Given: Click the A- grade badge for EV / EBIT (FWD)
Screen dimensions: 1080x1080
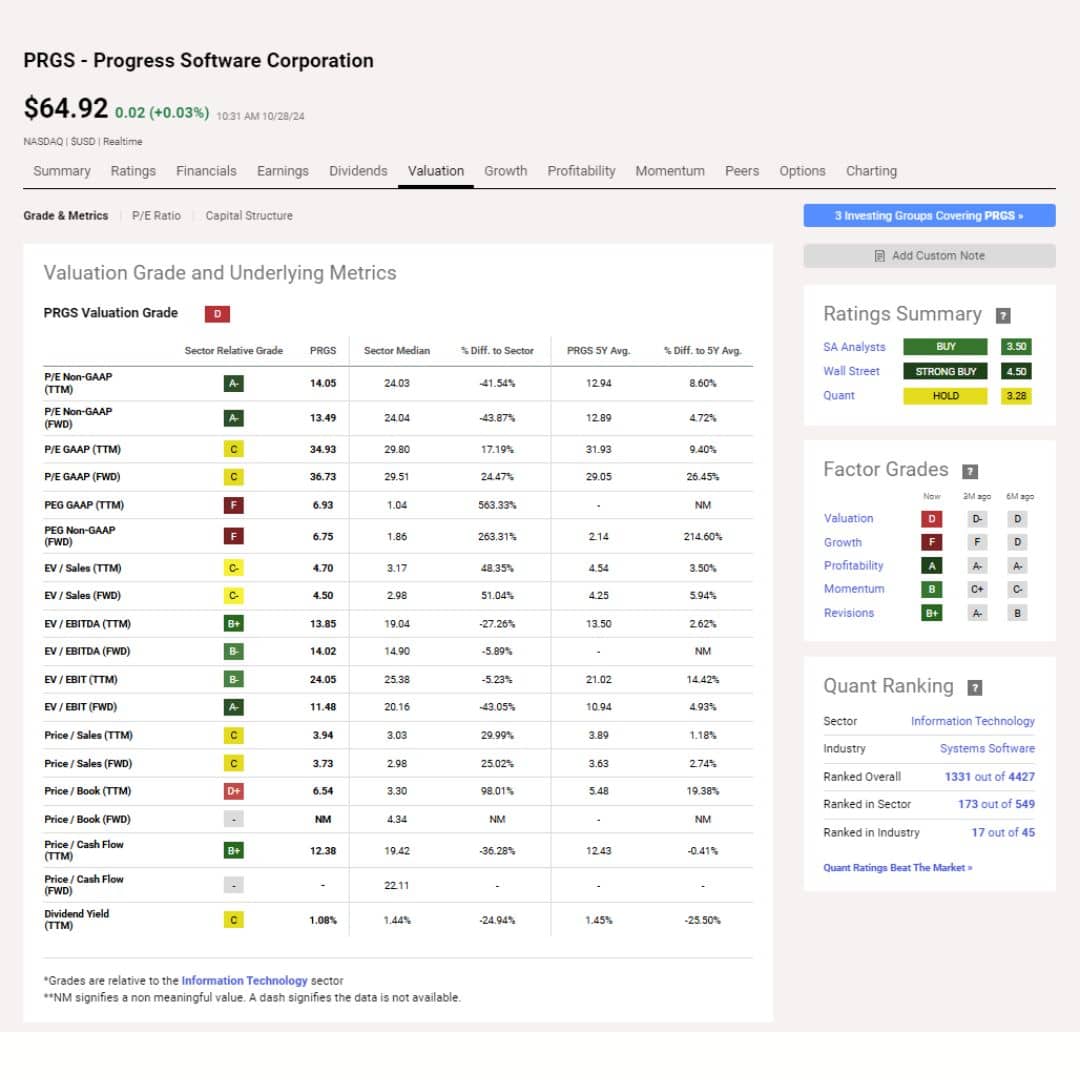Looking at the screenshot, I should pos(233,707).
